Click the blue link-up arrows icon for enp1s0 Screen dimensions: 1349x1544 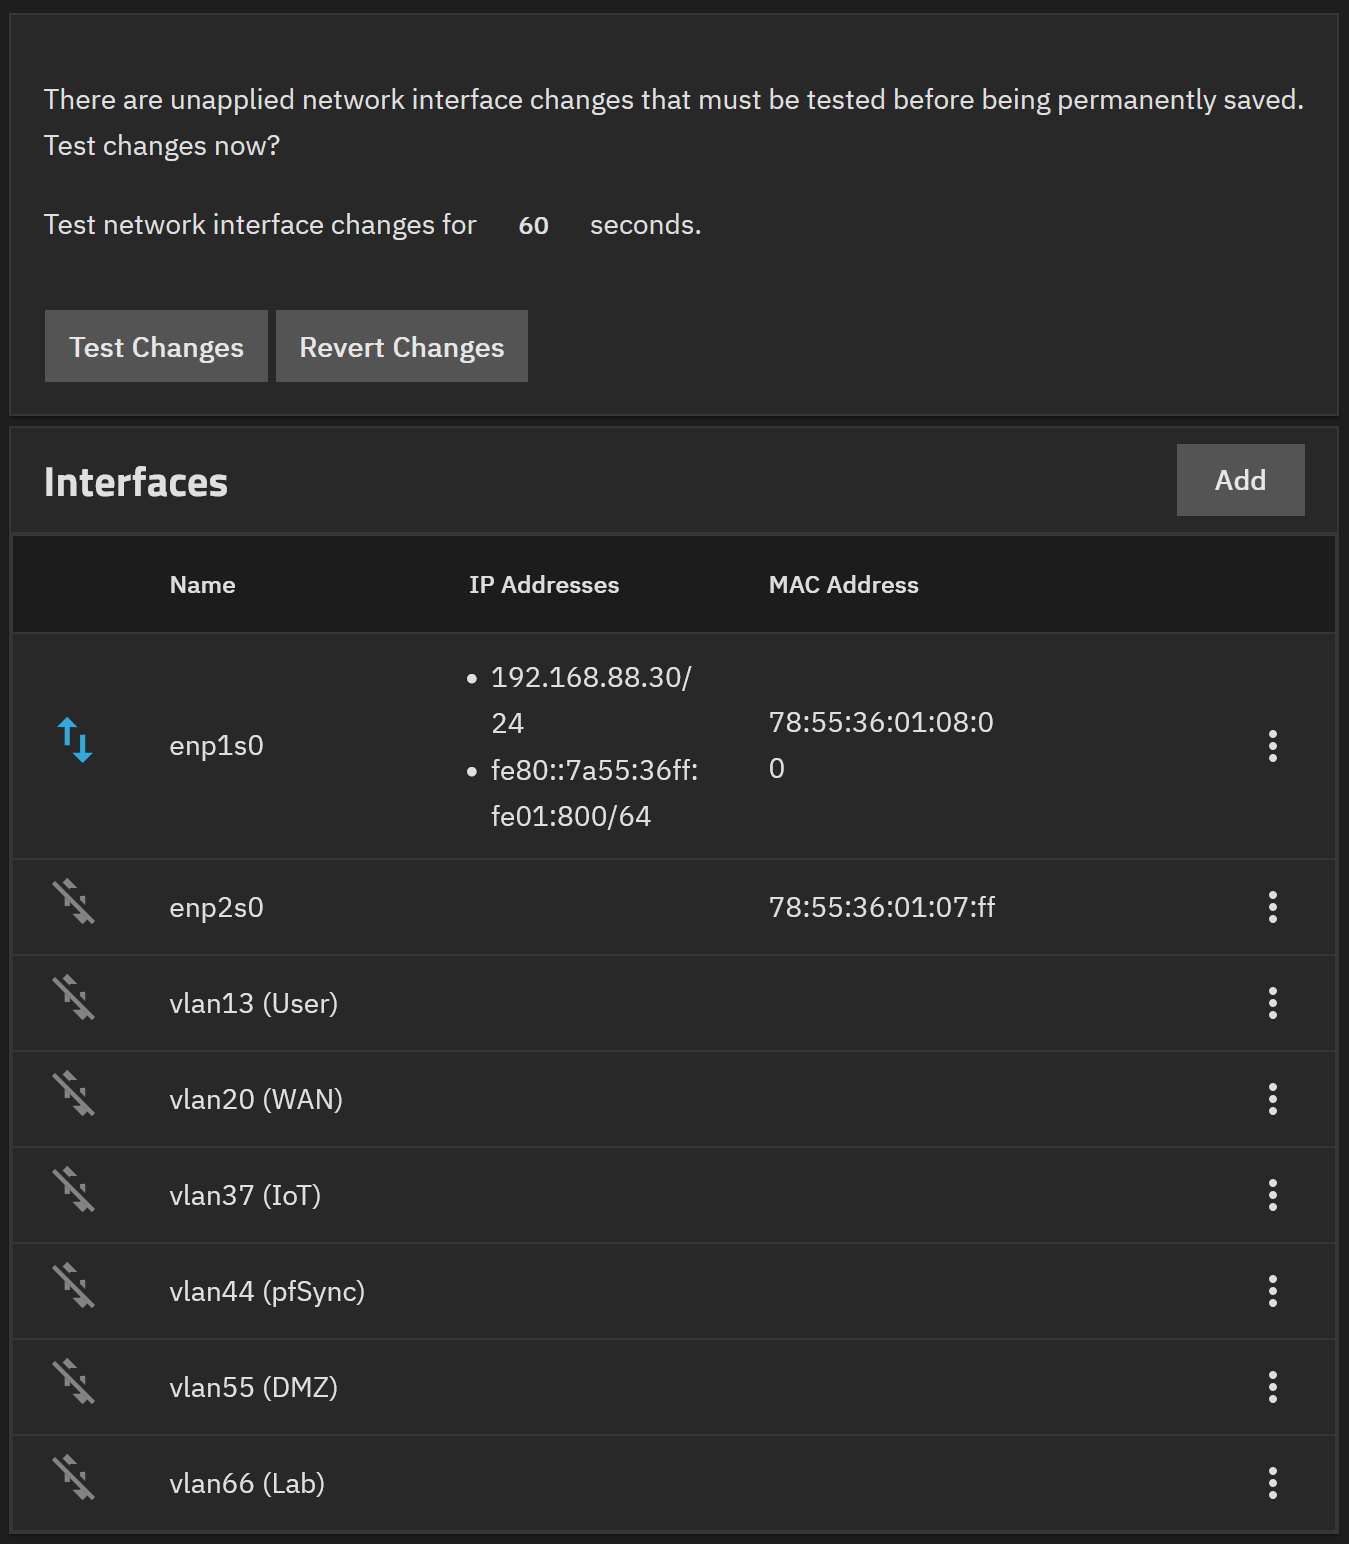pos(75,740)
